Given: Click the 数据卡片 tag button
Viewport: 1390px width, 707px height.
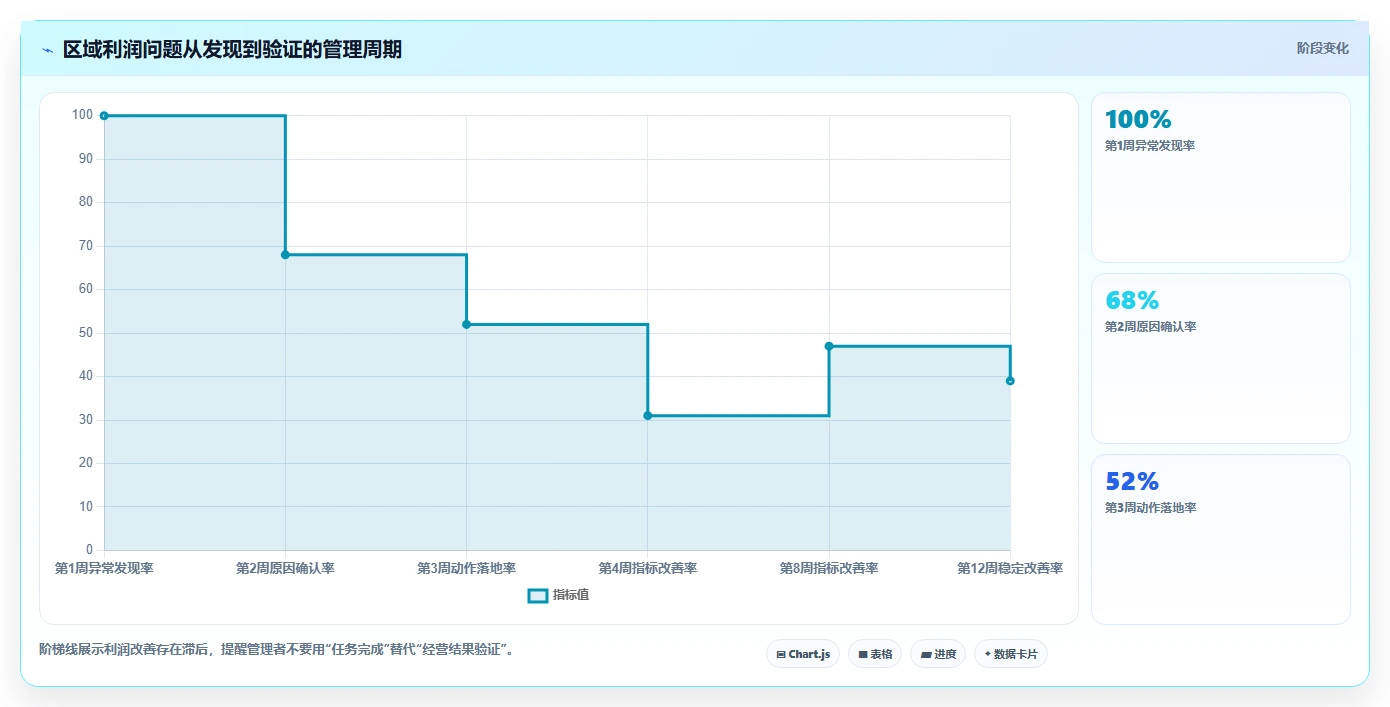Looking at the screenshot, I should (x=1011, y=654).
